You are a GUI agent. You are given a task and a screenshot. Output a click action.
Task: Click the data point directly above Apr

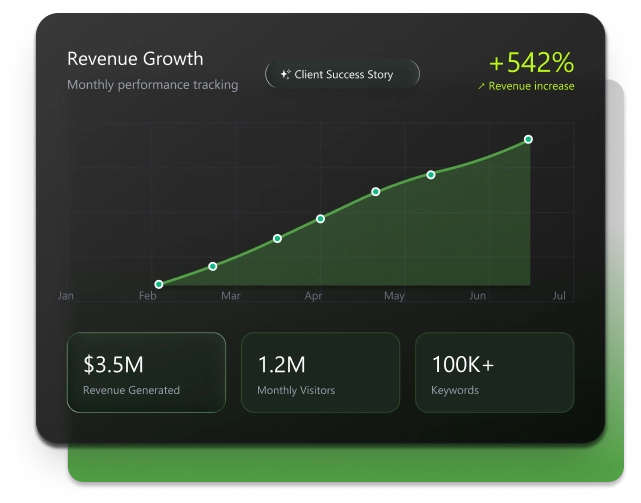coord(320,219)
